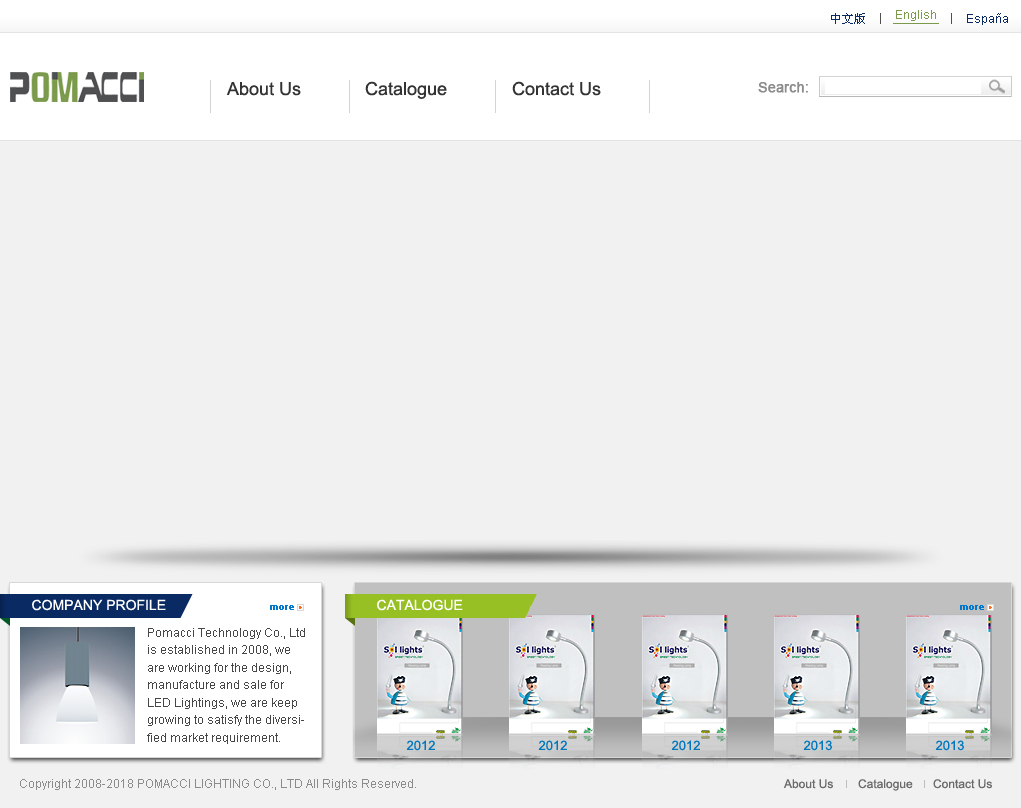
Task: Click the more link in Catalogue panel
Action: coord(976,607)
